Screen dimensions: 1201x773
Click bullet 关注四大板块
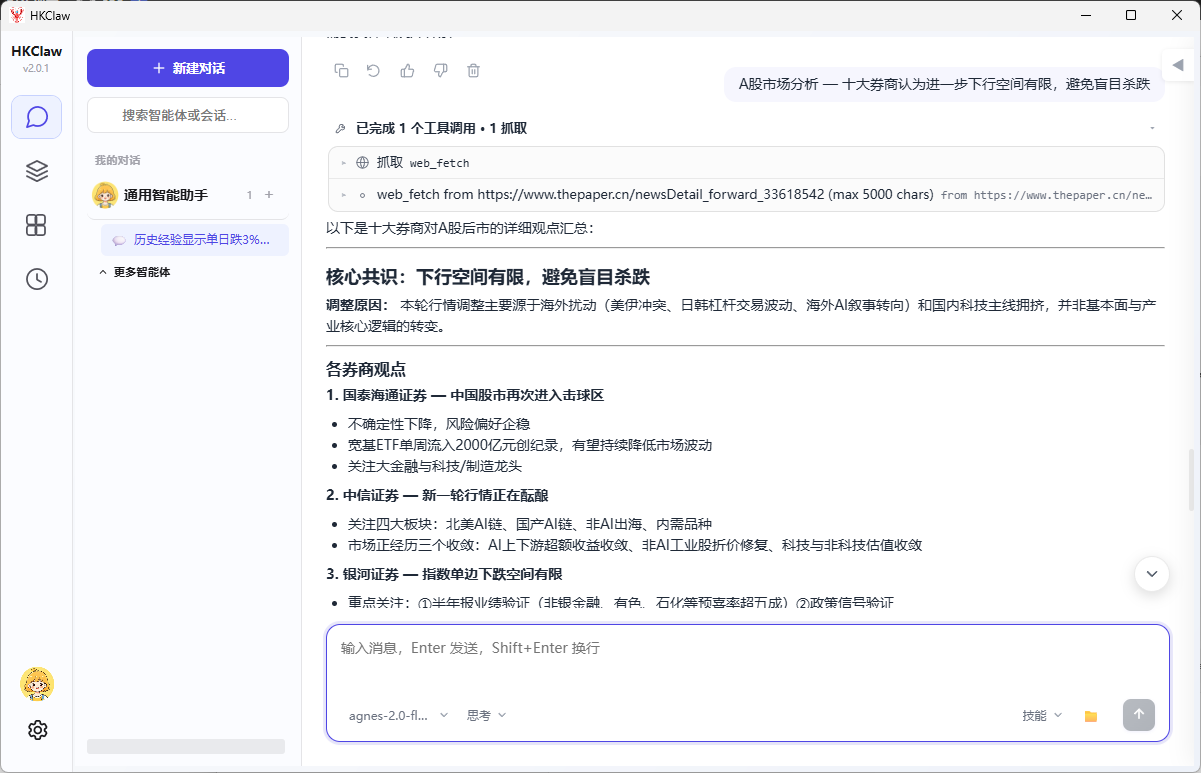point(530,524)
